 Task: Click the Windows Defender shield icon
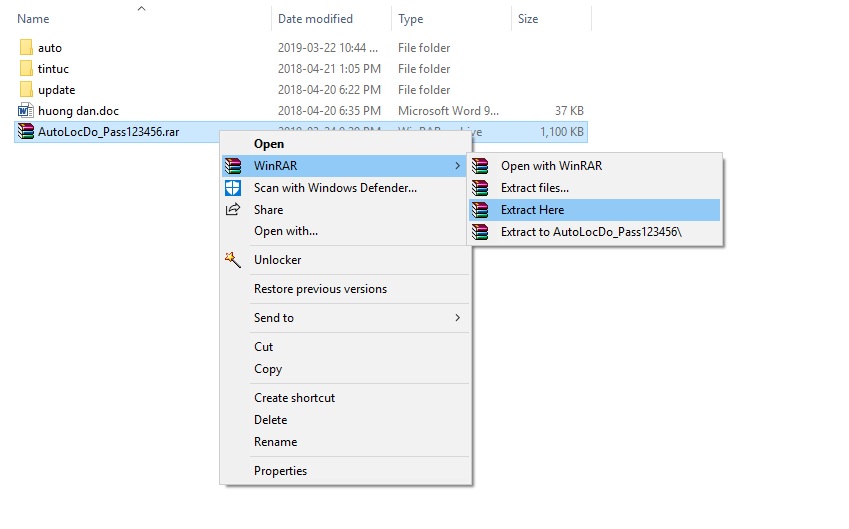coord(233,188)
